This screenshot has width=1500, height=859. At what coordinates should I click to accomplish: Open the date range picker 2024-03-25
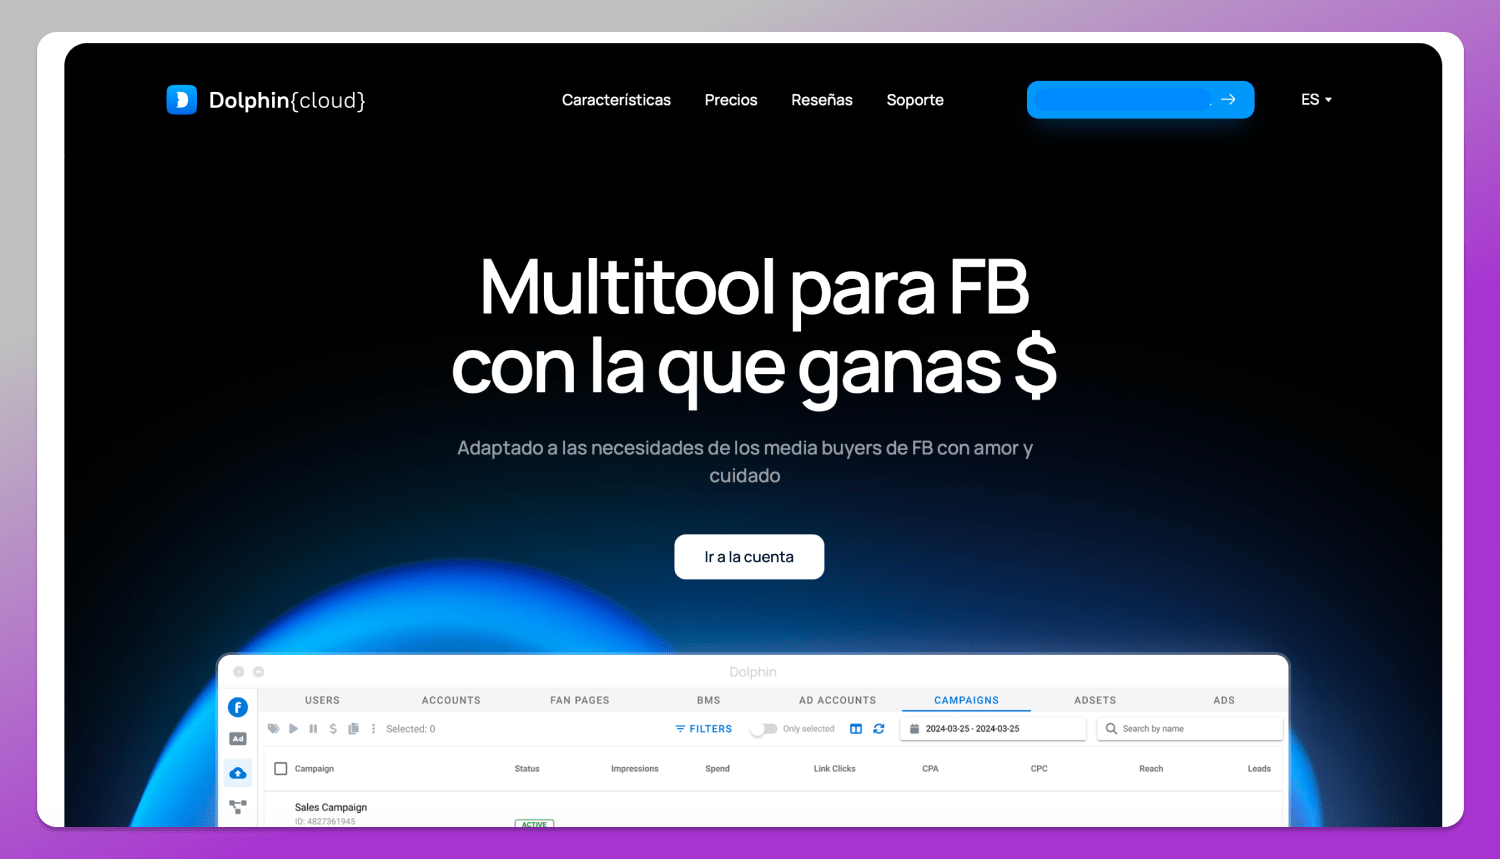(993, 729)
